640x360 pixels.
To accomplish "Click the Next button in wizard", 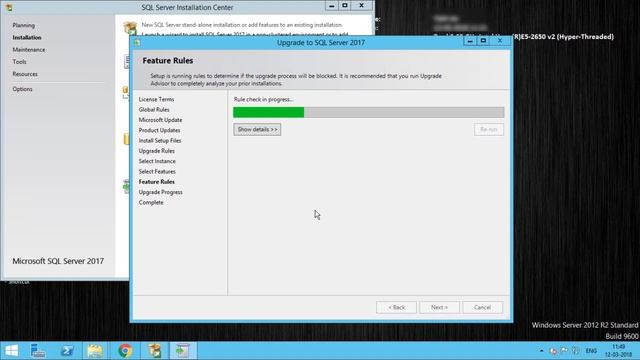I will click(439, 307).
